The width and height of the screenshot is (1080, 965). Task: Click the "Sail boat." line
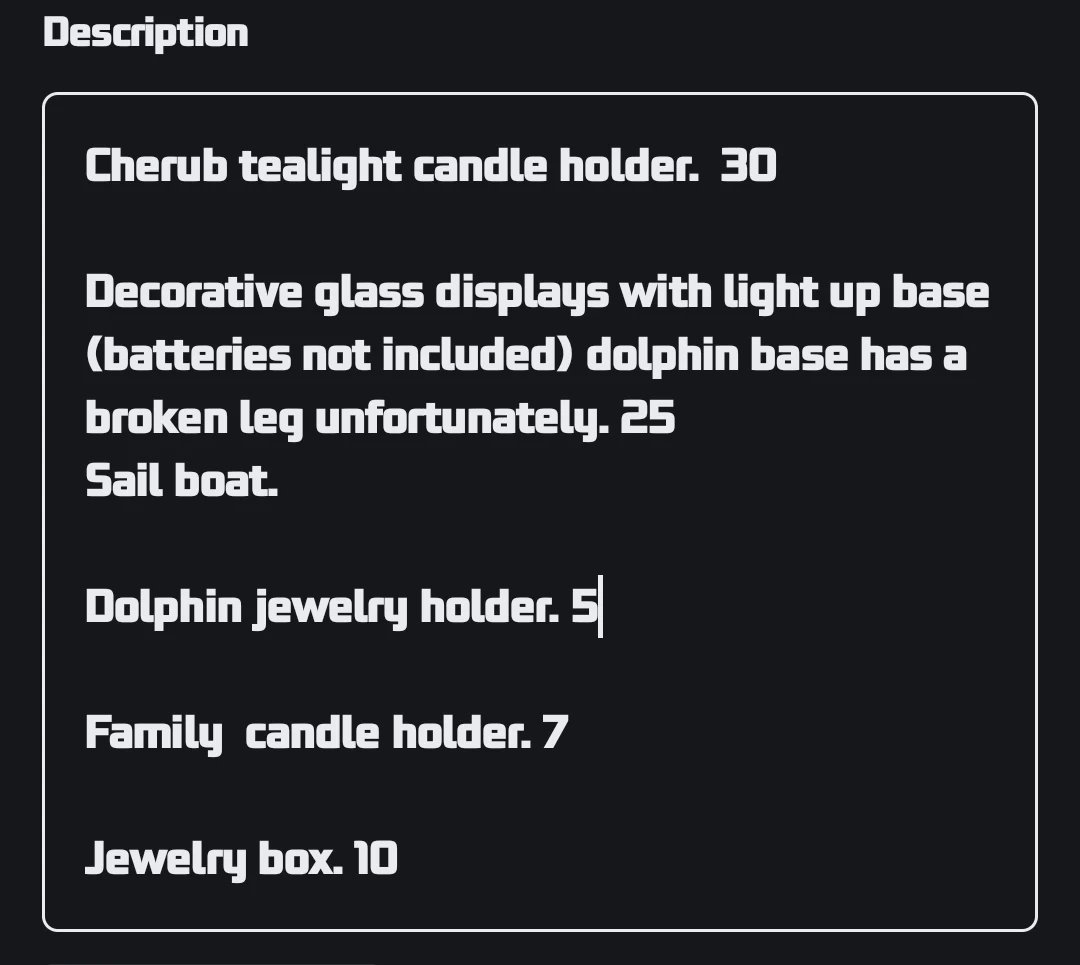[x=181, y=482]
